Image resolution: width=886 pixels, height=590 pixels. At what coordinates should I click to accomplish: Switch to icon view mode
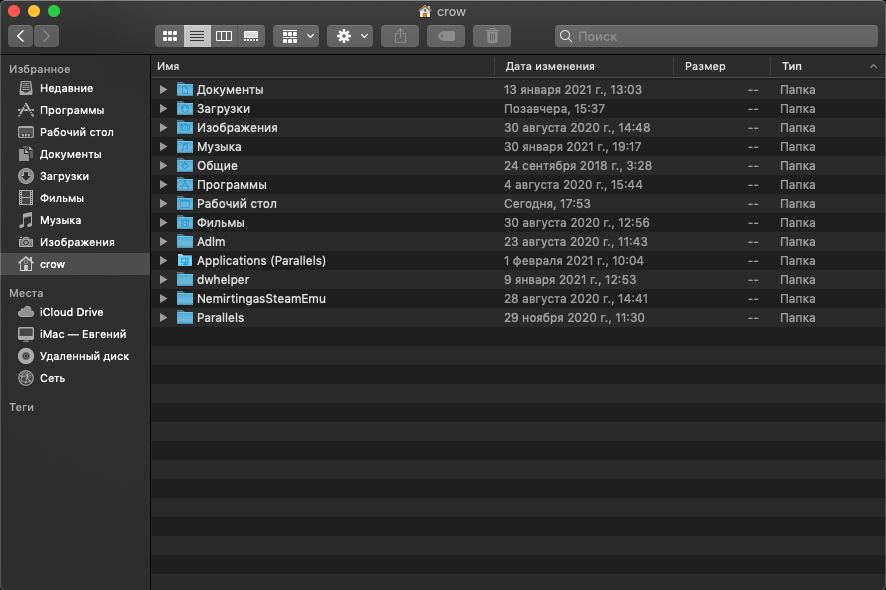(170, 36)
